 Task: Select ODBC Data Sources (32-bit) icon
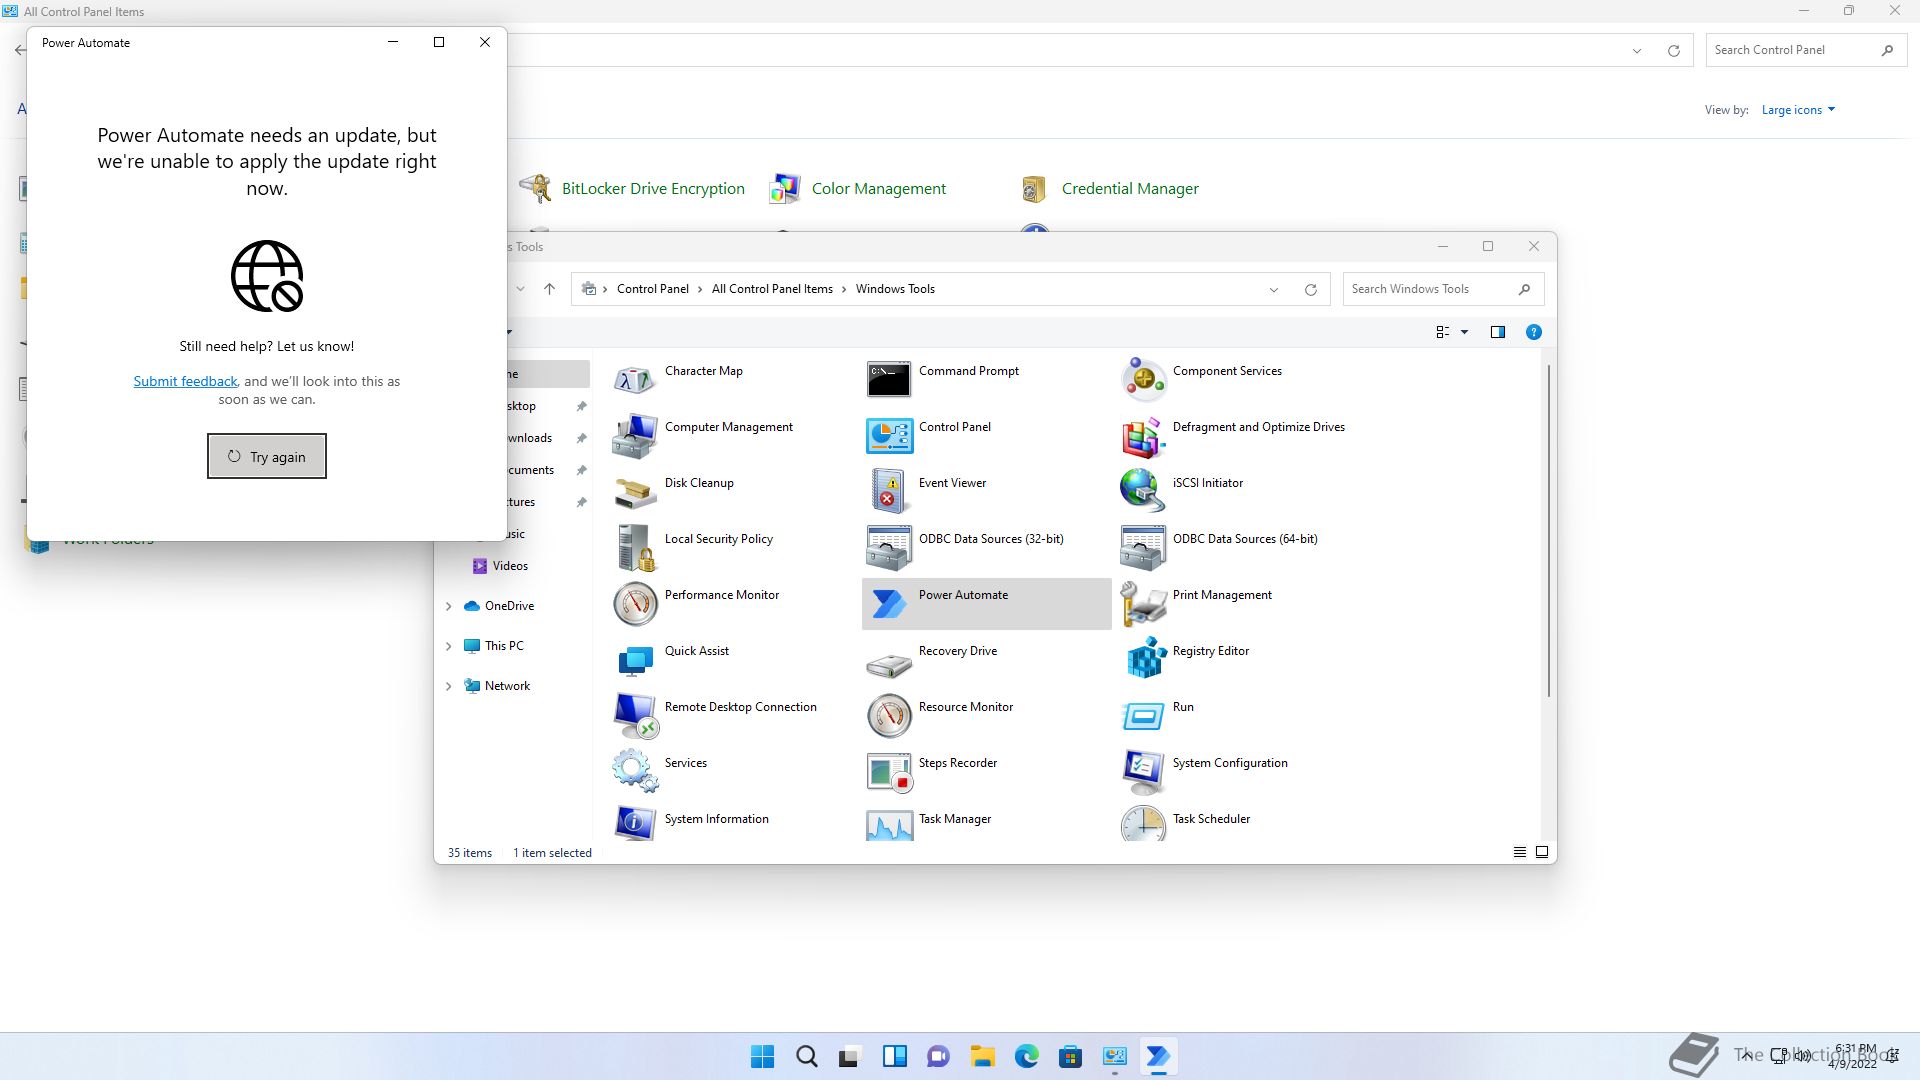[x=889, y=547]
